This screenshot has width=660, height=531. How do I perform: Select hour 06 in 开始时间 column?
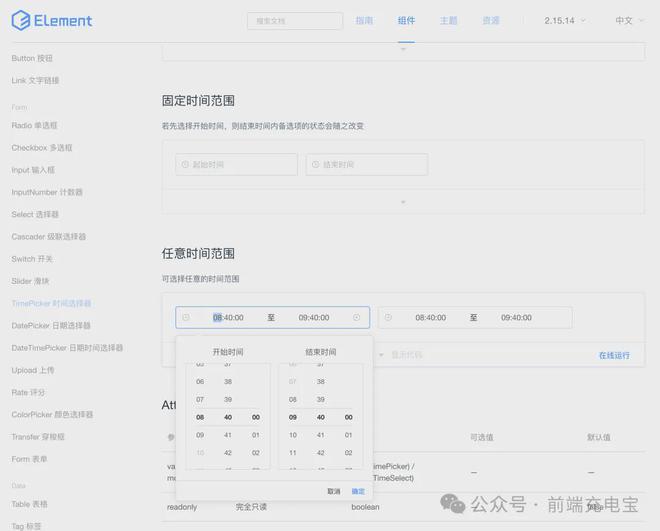click(x=200, y=382)
